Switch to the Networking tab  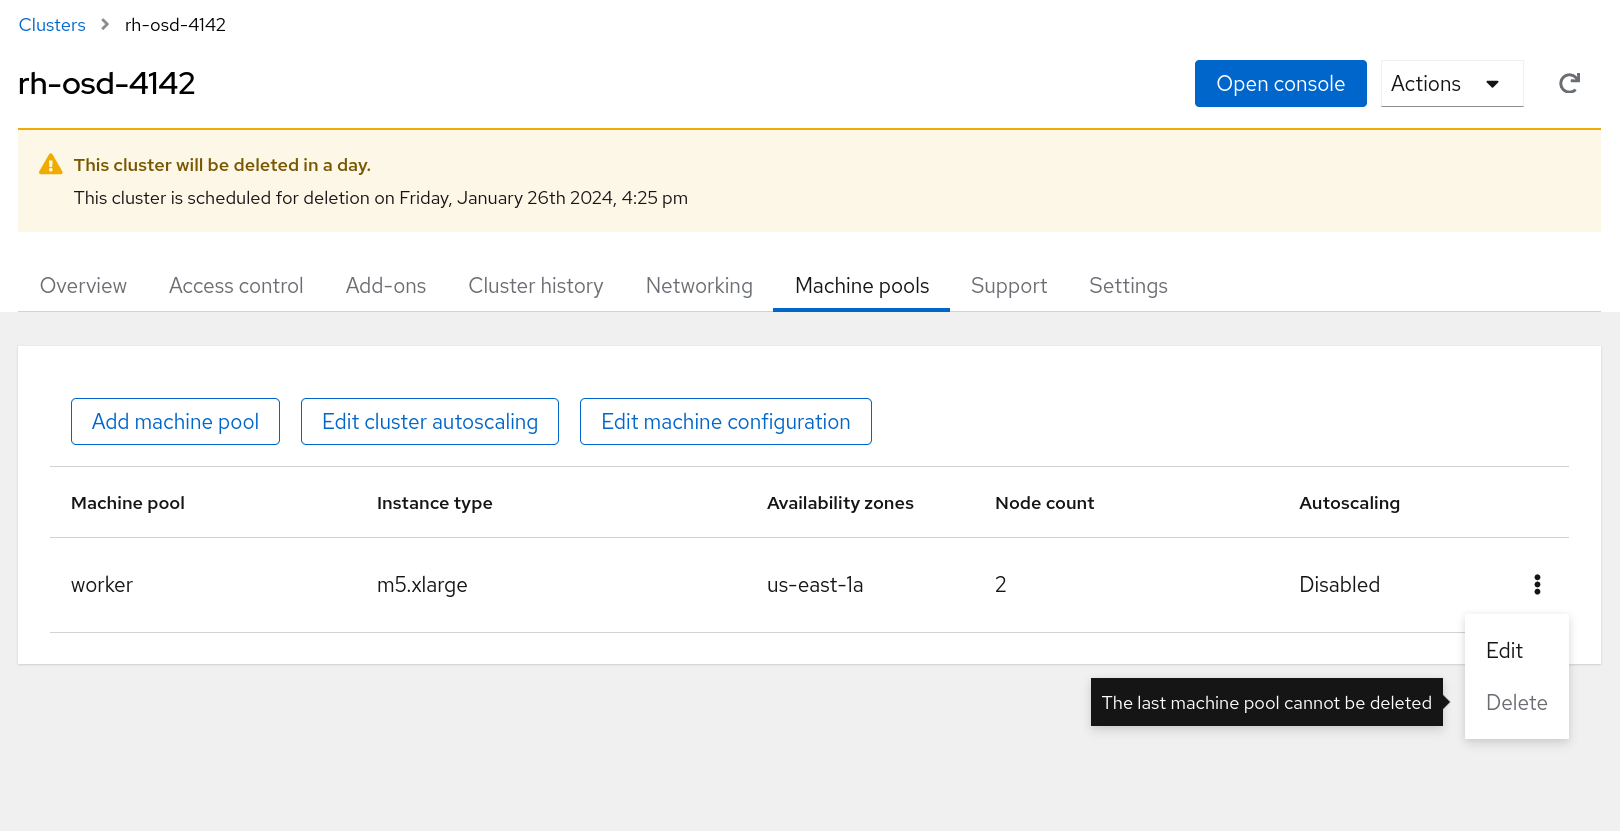[699, 286]
